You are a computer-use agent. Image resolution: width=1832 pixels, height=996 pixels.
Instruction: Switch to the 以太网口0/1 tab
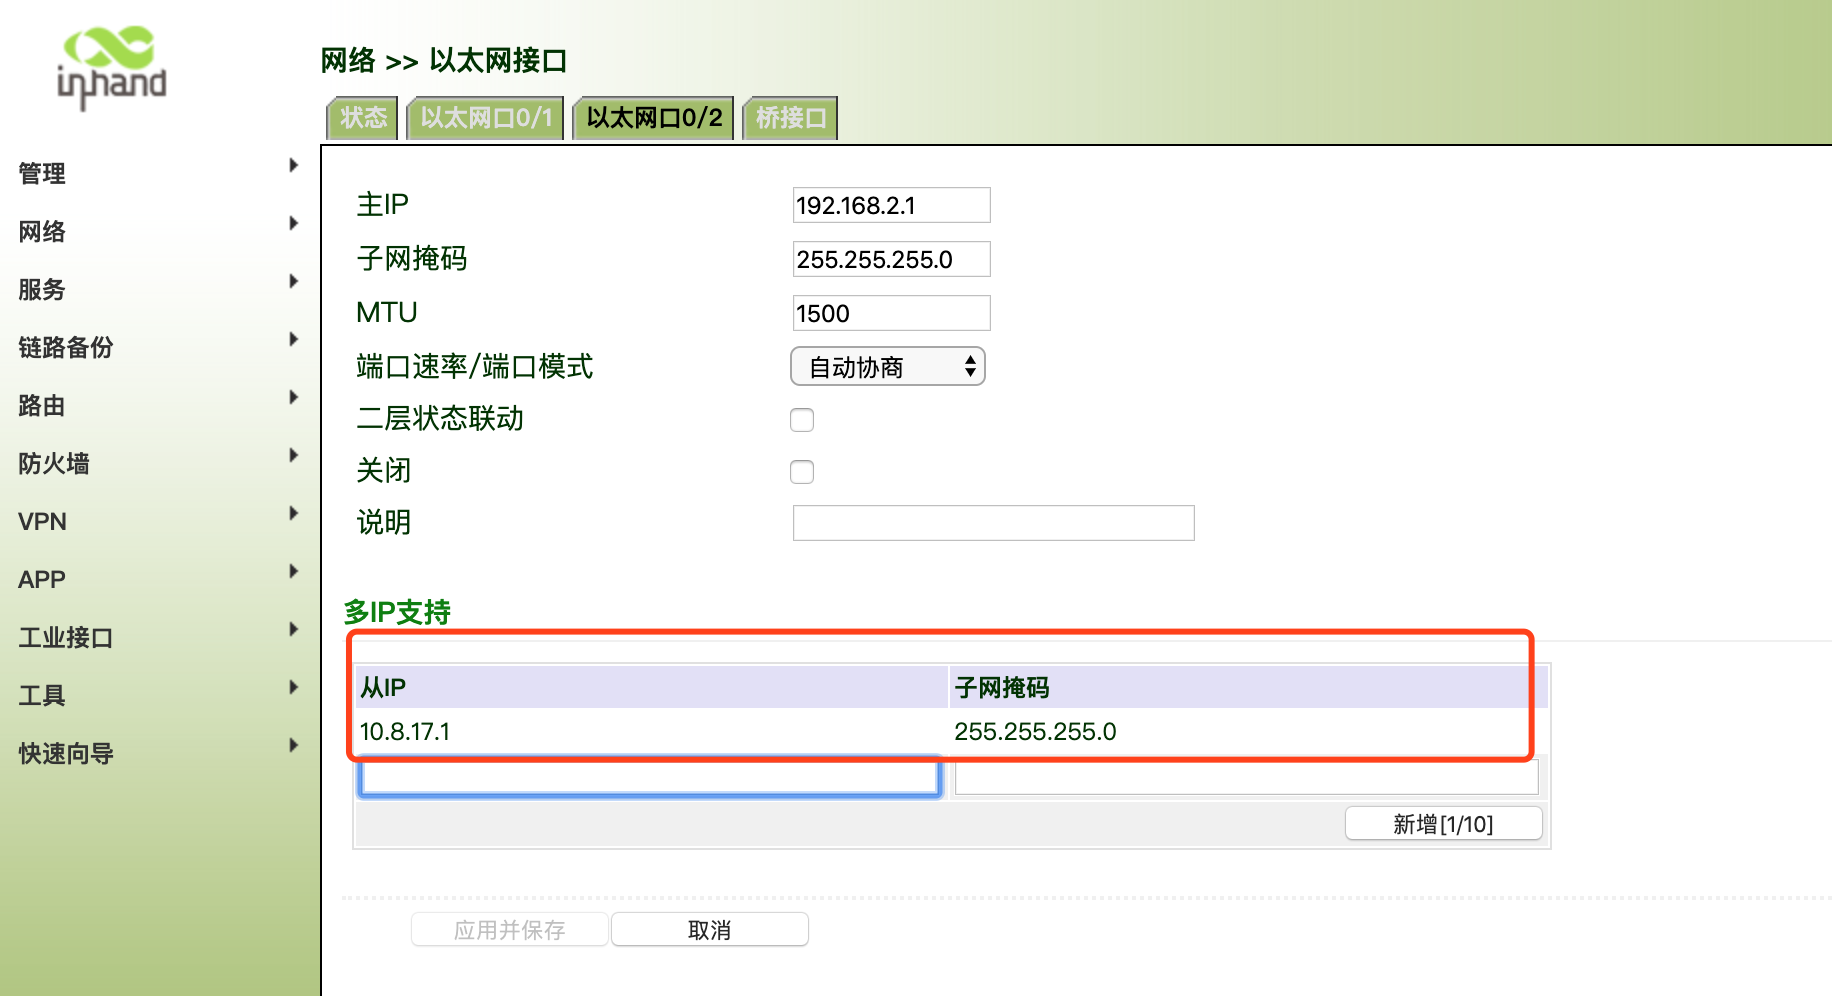tap(486, 118)
